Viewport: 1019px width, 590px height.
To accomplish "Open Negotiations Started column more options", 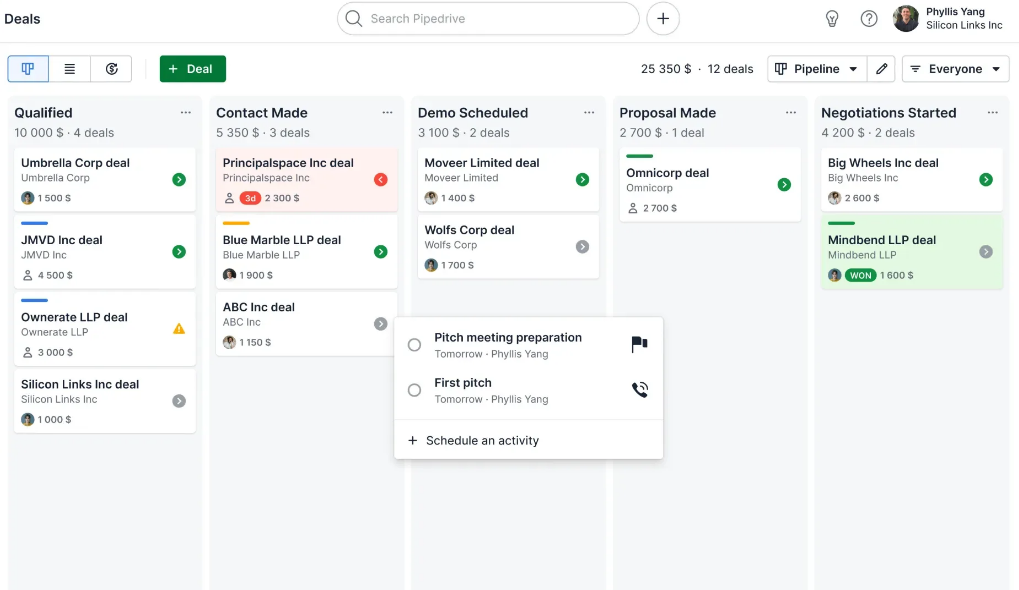I will [x=992, y=112].
